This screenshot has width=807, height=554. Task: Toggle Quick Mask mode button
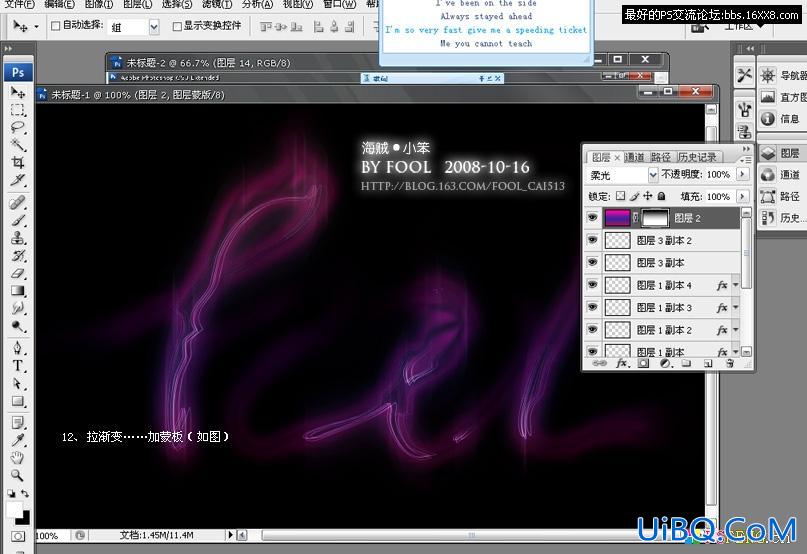tap(18, 536)
